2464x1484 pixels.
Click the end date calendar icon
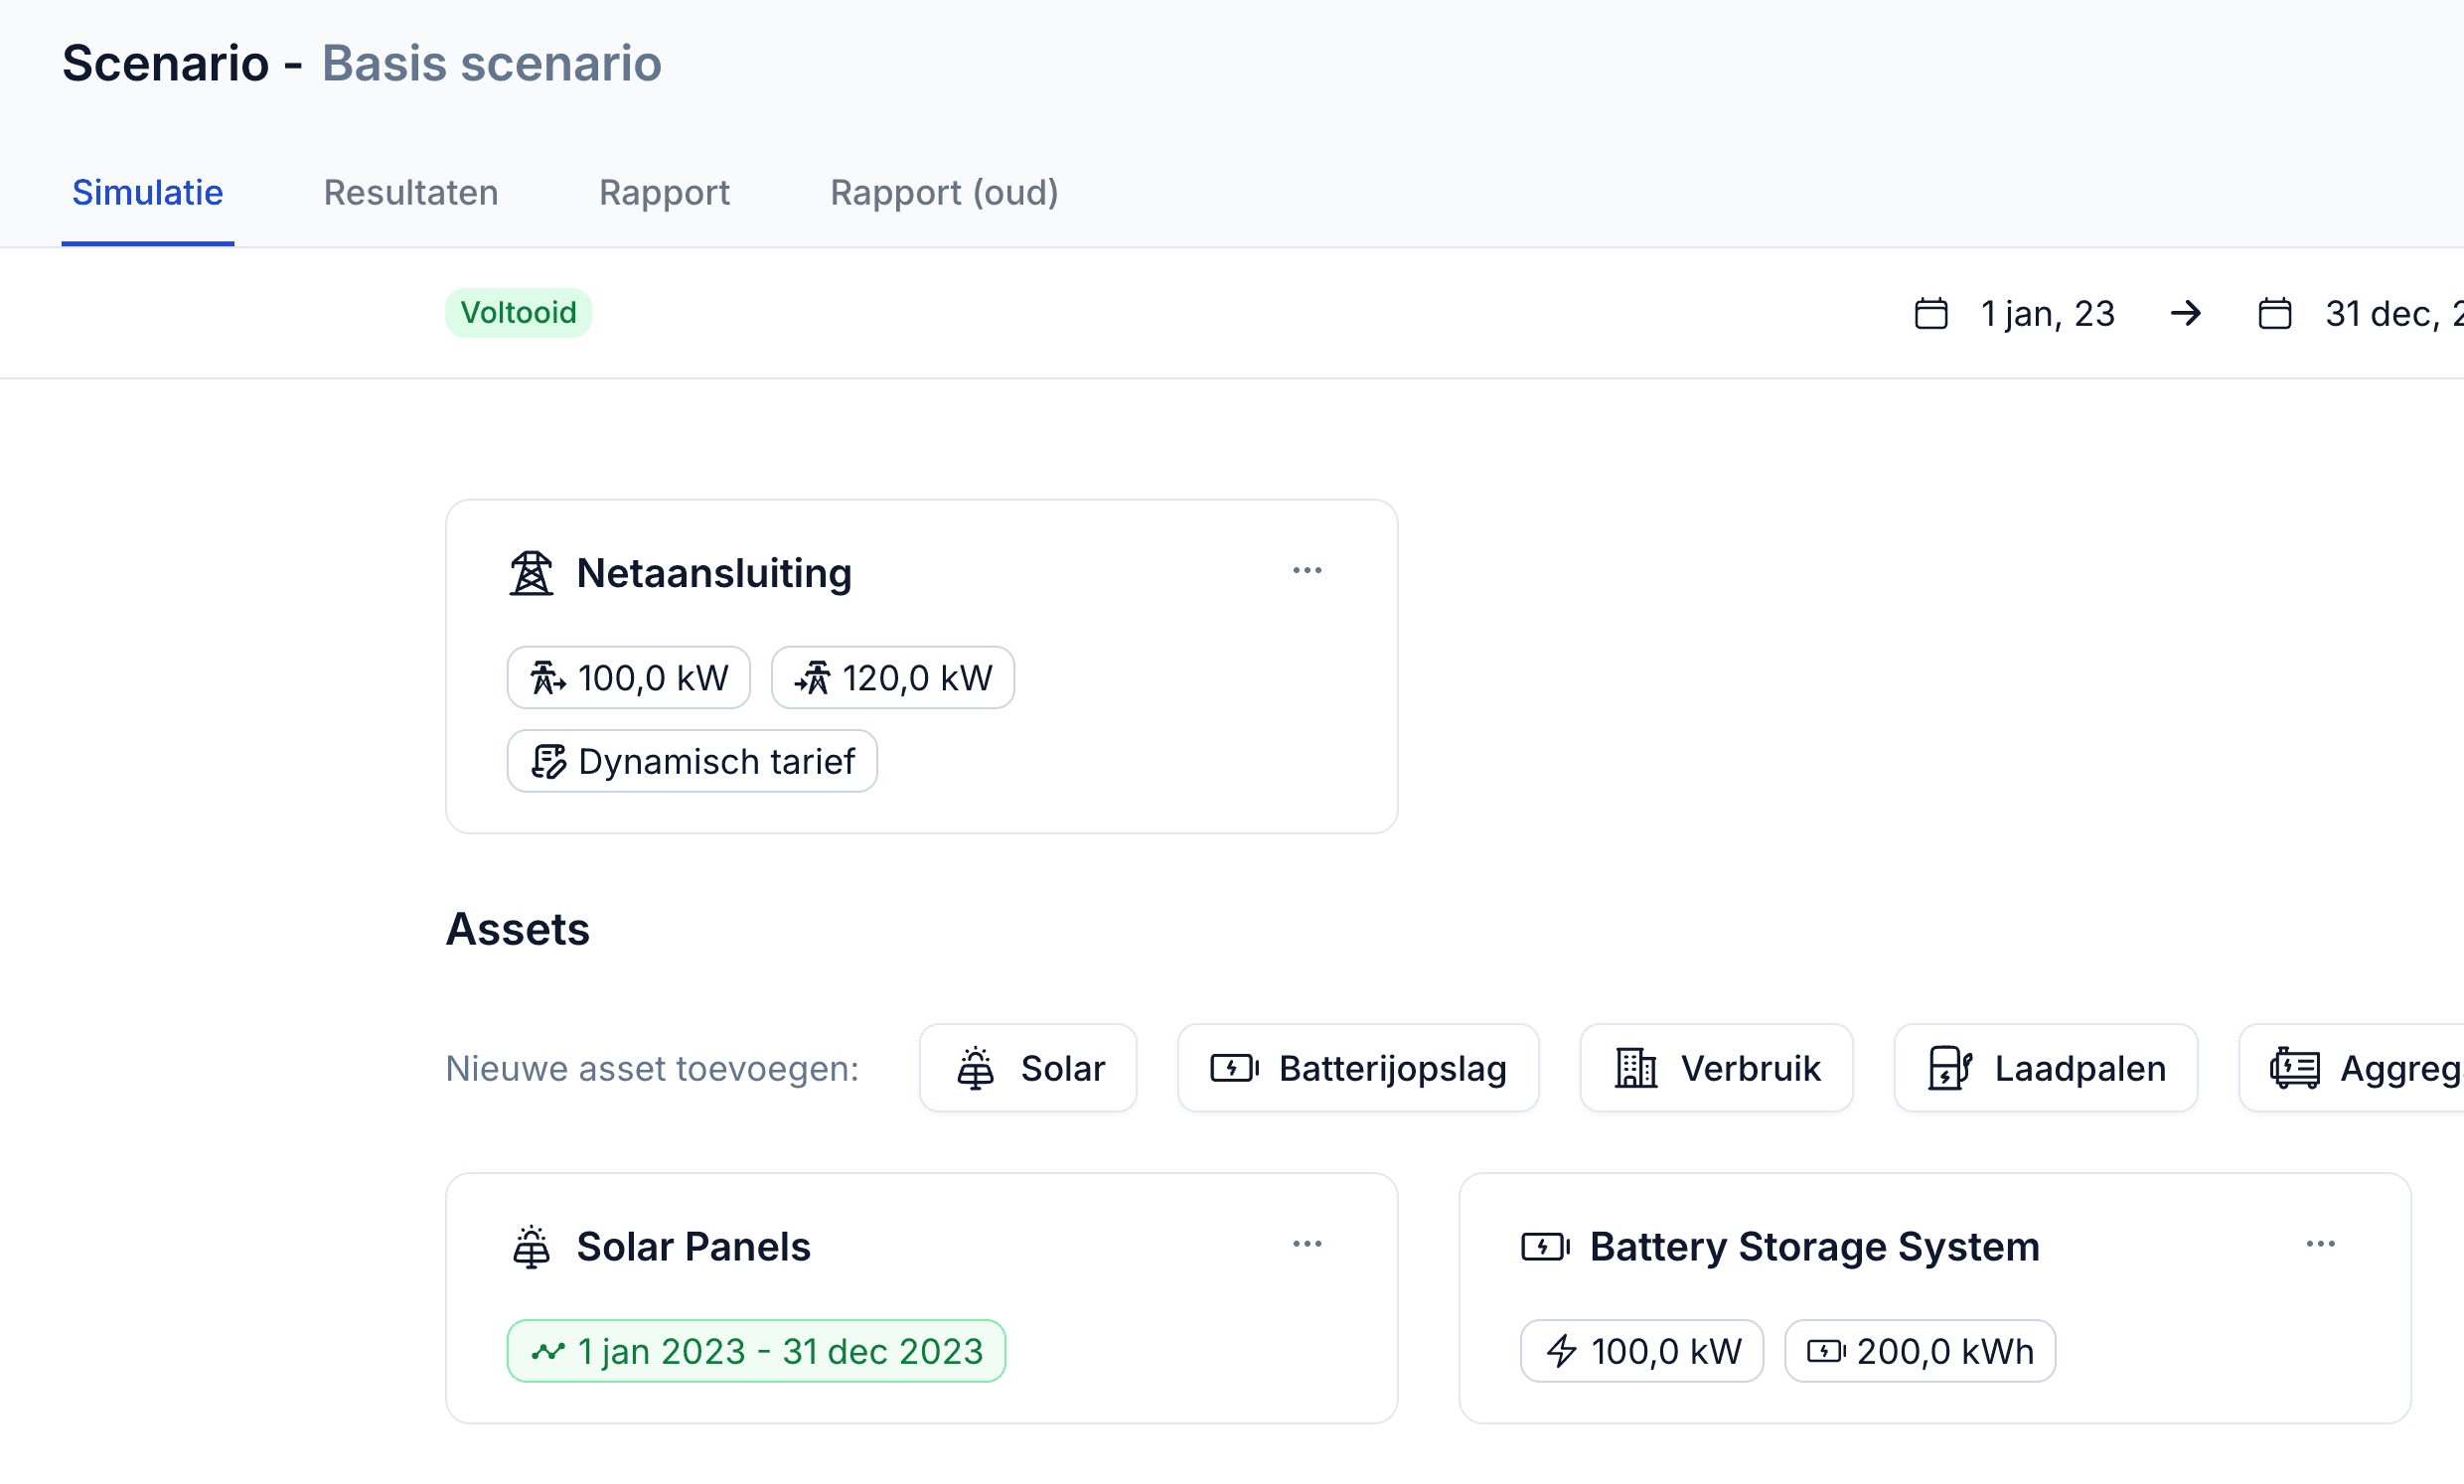point(2274,314)
